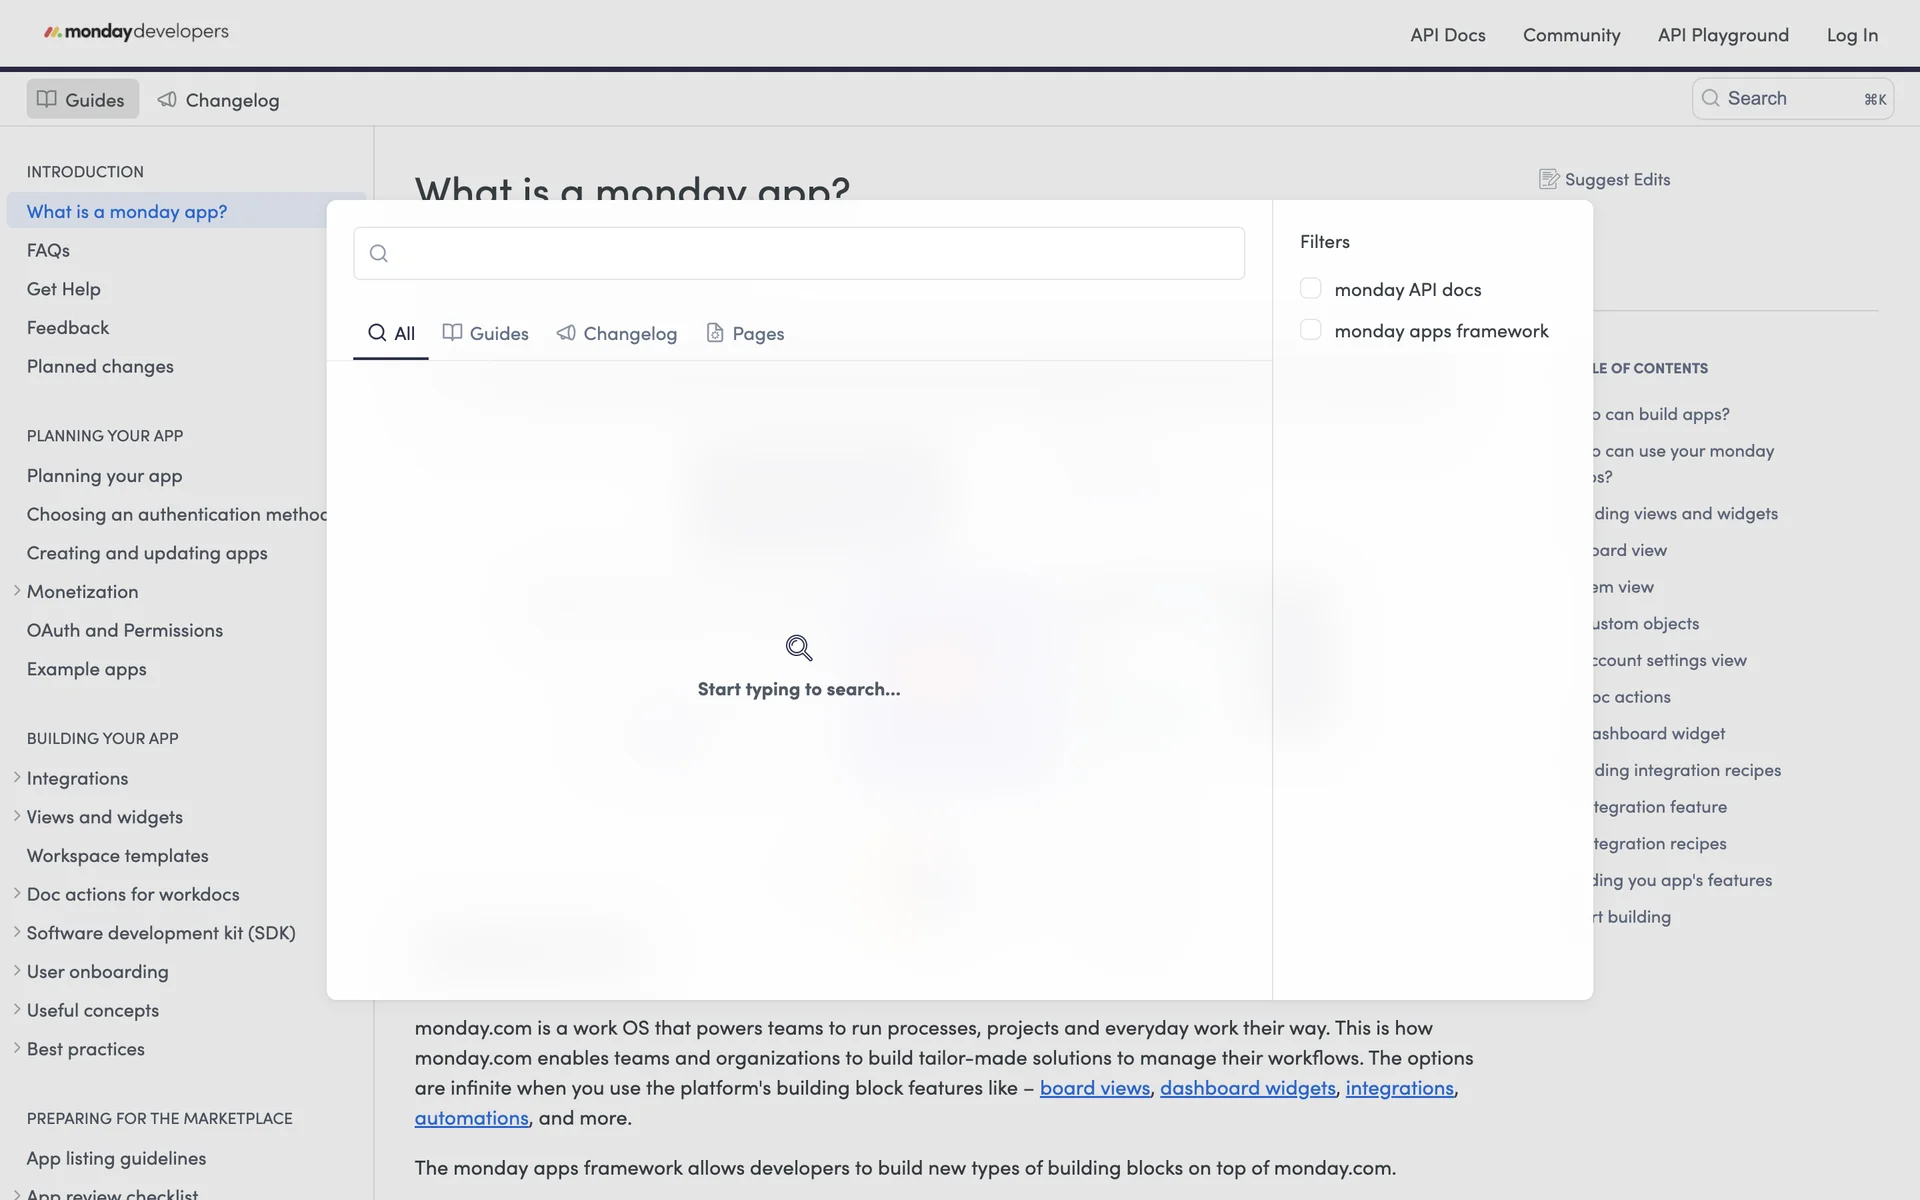
Task: Expand the Views and widgets section
Action: (x=17, y=816)
